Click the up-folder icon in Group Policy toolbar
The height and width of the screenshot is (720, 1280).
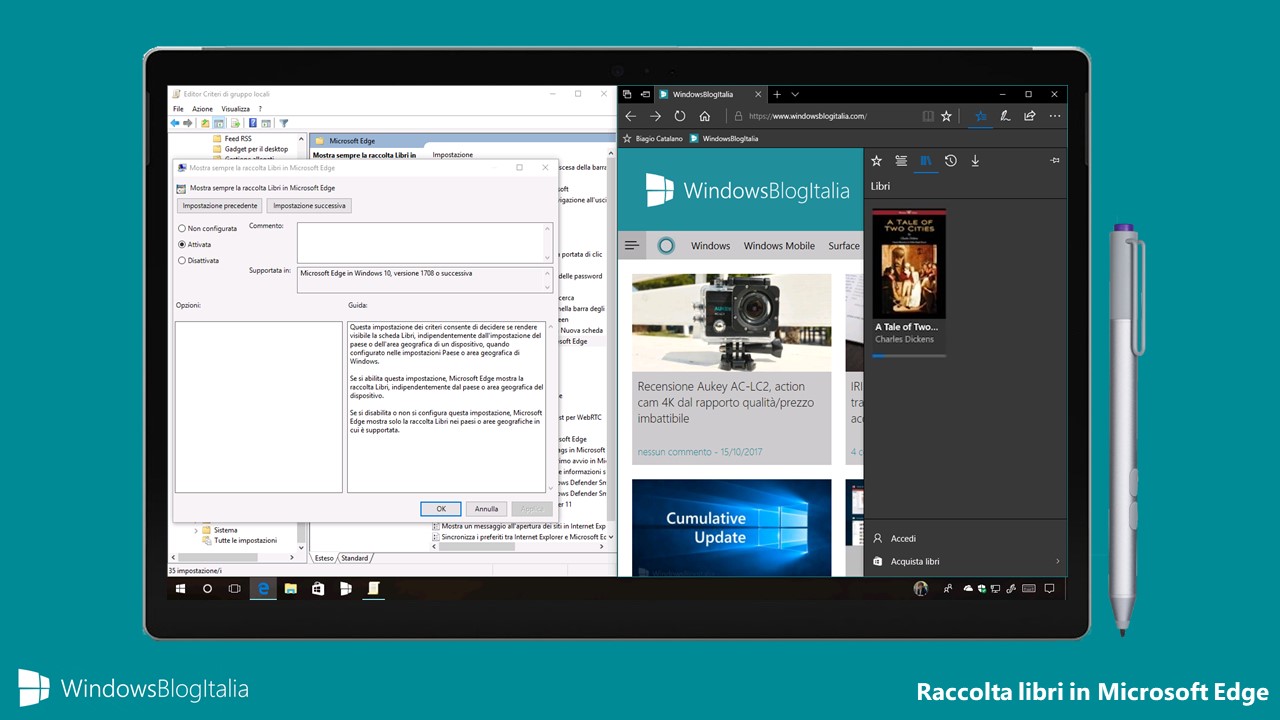(x=205, y=123)
